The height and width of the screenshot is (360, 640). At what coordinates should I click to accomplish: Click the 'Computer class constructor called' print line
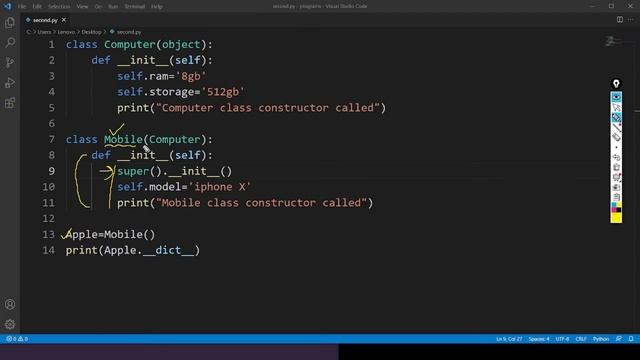[x=251, y=108]
